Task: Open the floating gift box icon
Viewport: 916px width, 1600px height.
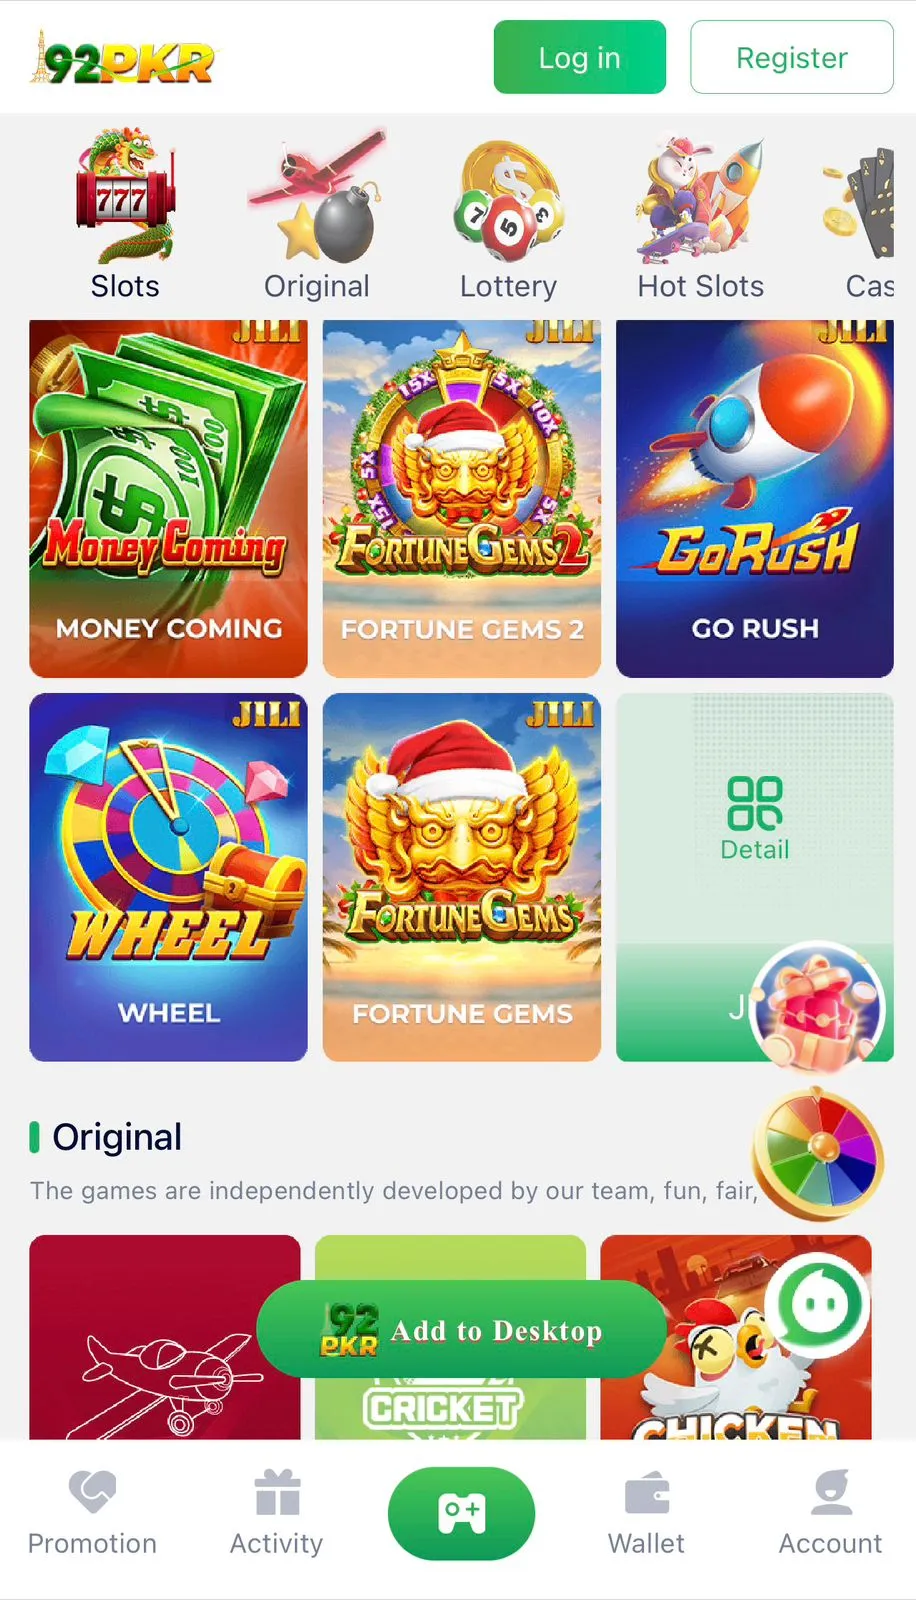Action: [x=819, y=1005]
